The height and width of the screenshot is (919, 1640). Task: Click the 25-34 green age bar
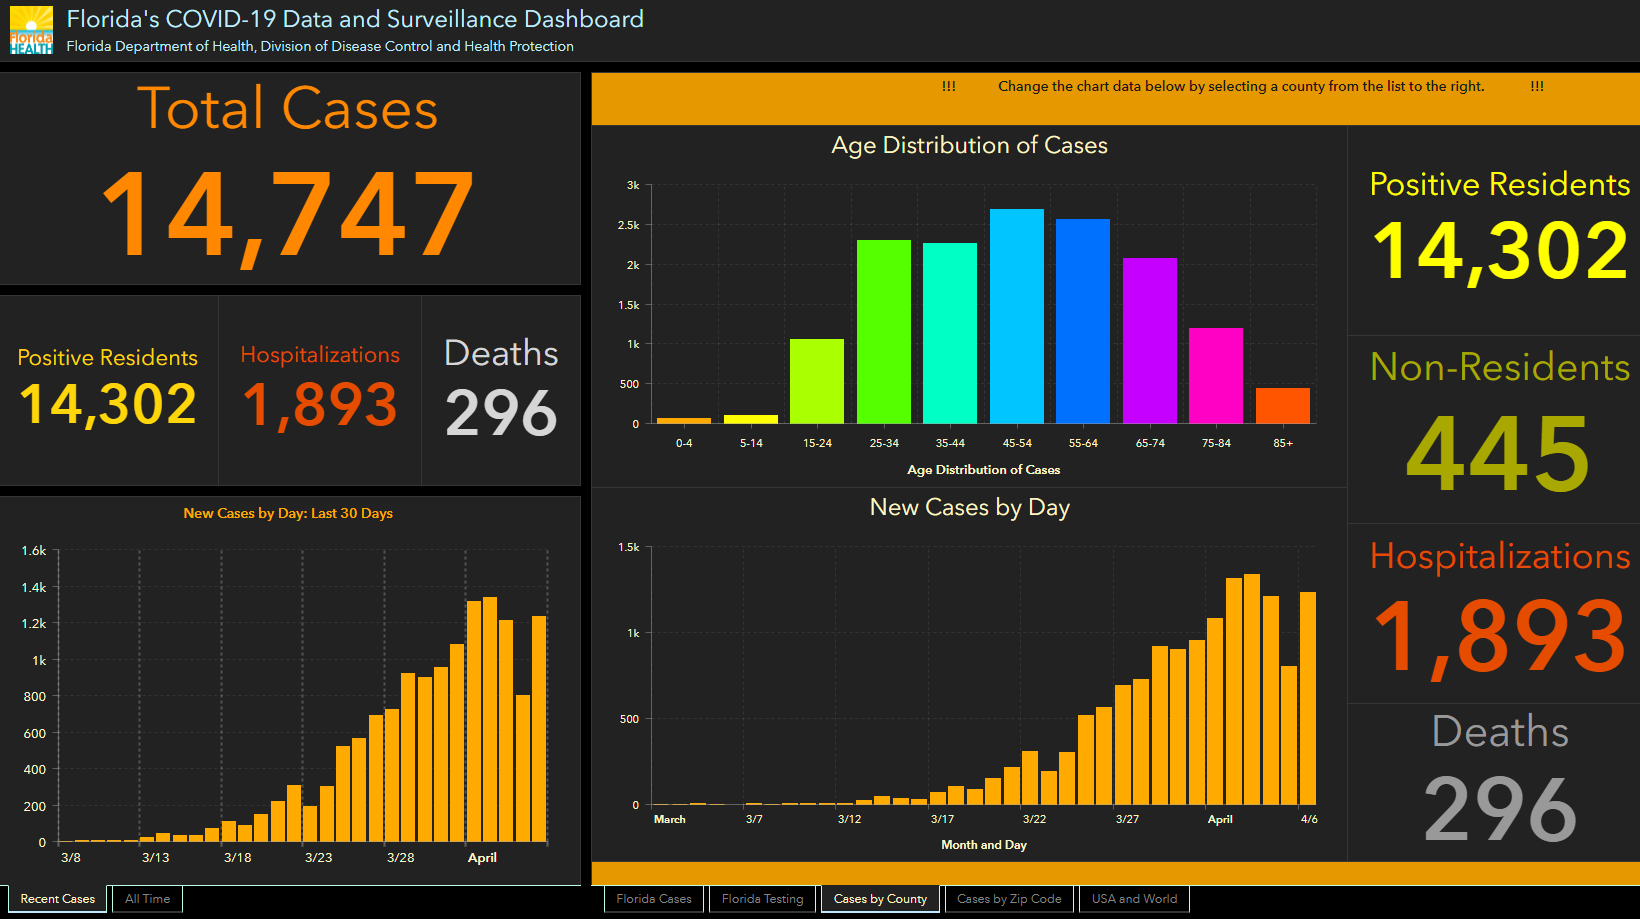884,332
